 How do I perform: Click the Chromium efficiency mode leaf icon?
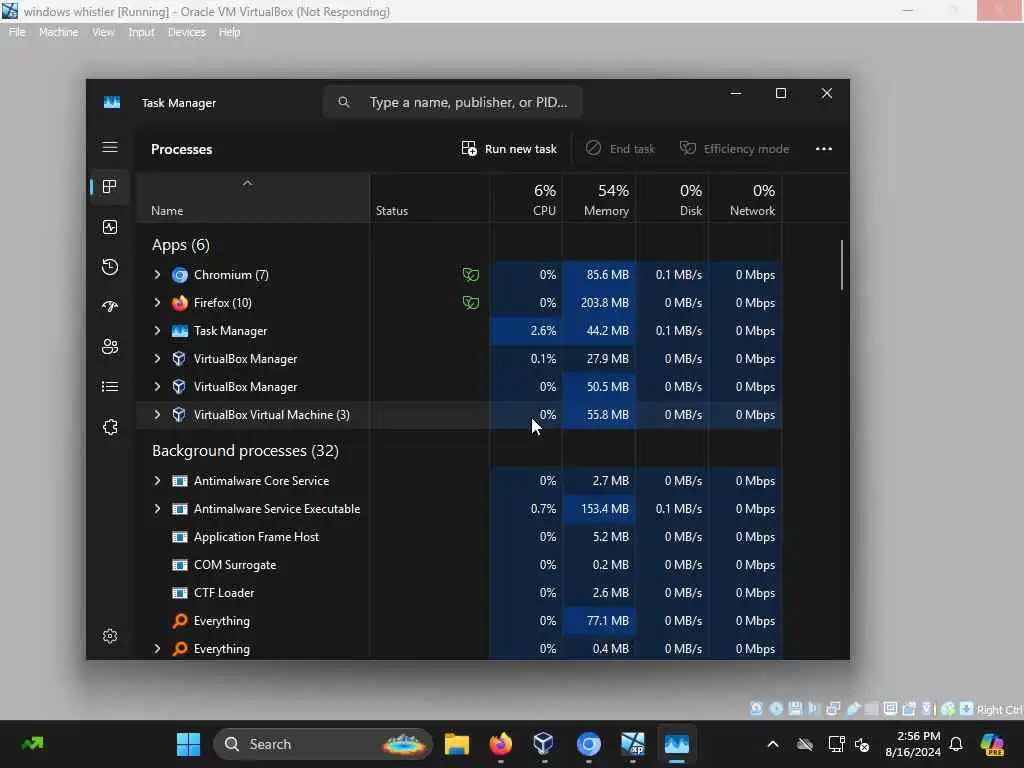pyautogui.click(x=471, y=275)
